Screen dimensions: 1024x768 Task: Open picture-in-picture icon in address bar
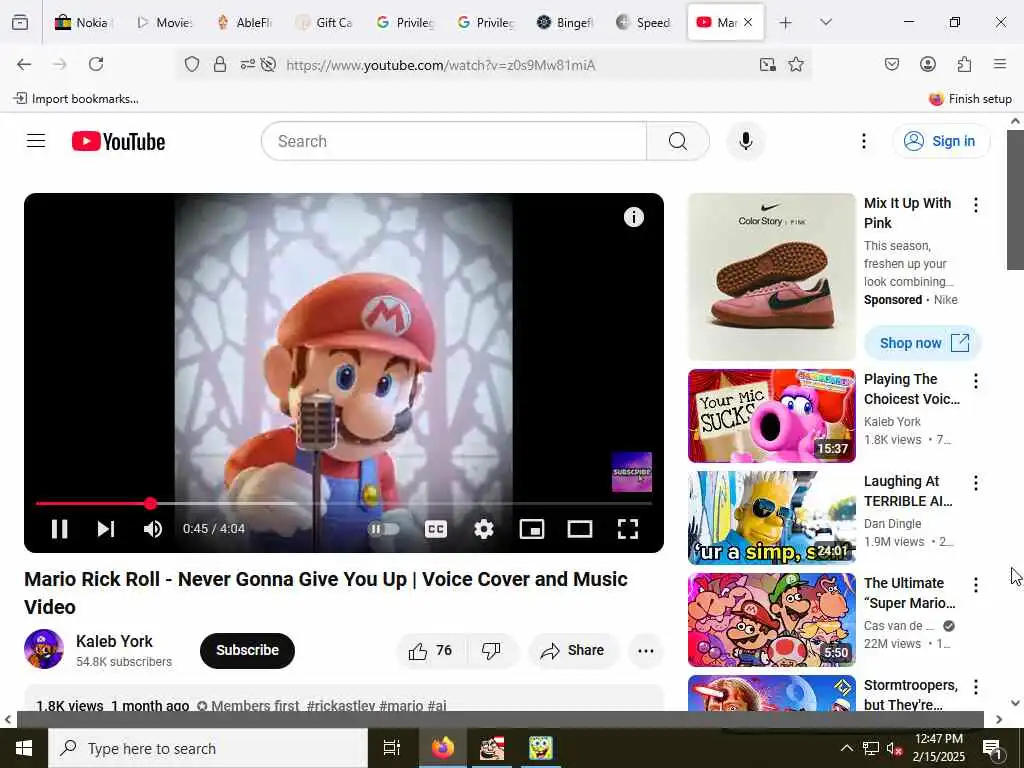767,64
